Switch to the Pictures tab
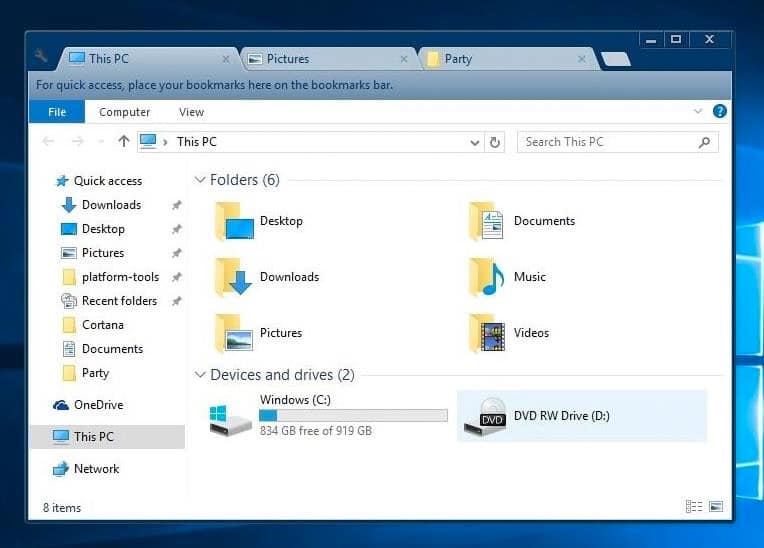This screenshot has width=764, height=548. (x=288, y=59)
